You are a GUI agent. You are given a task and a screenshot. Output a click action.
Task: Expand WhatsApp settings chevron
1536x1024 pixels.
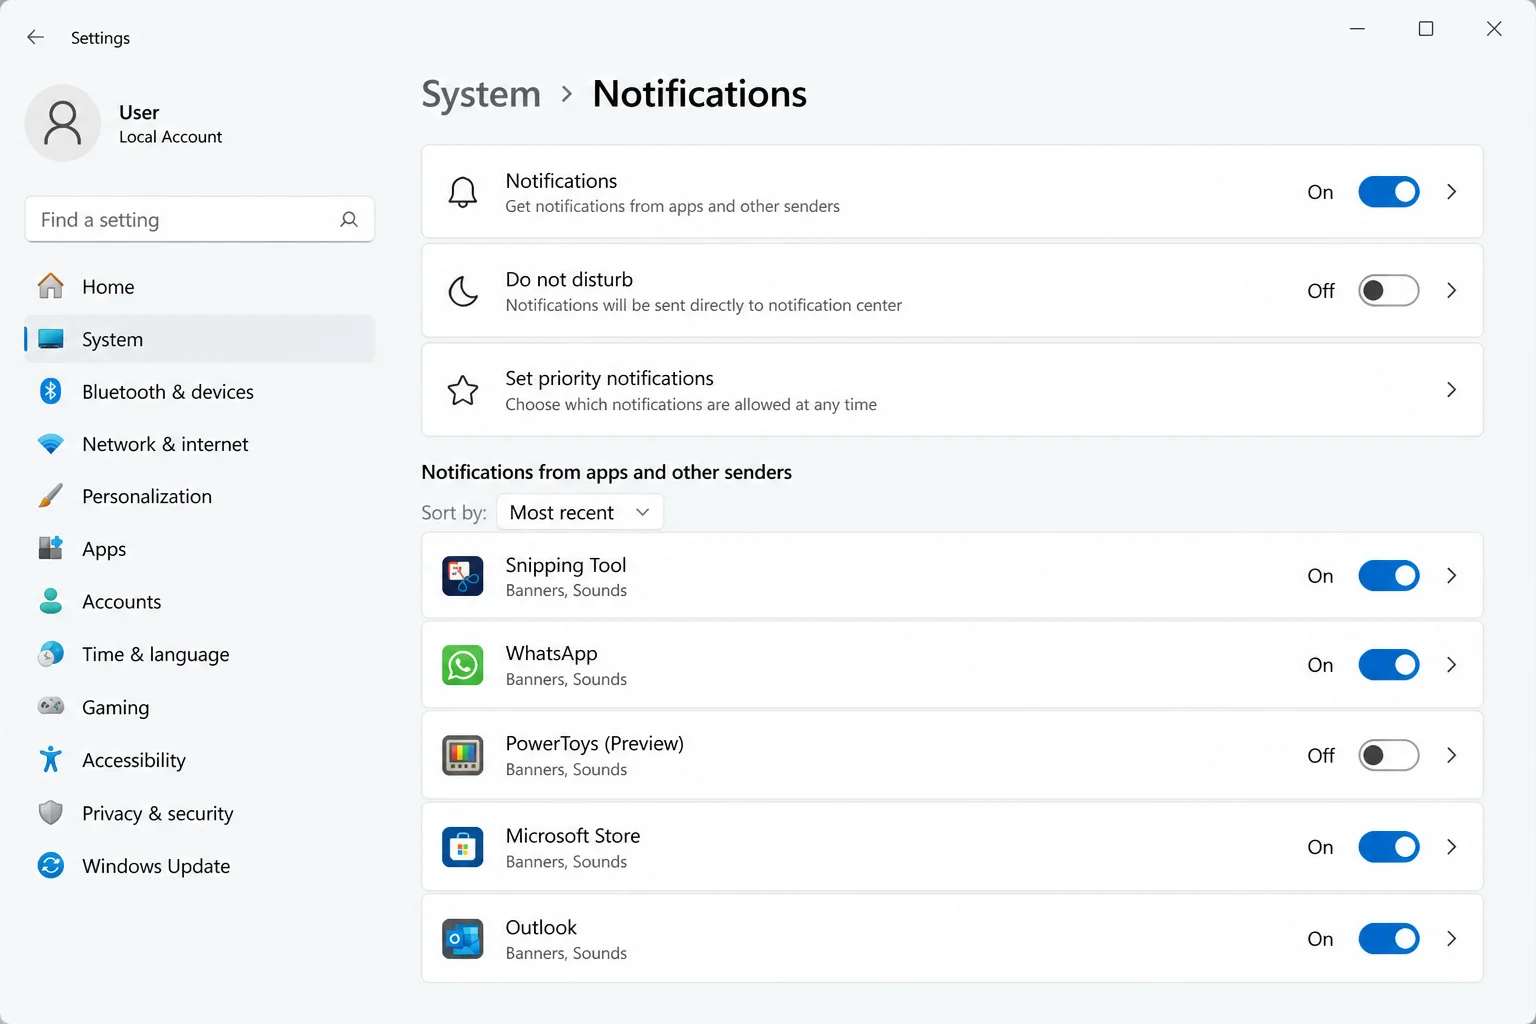pos(1451,665)
